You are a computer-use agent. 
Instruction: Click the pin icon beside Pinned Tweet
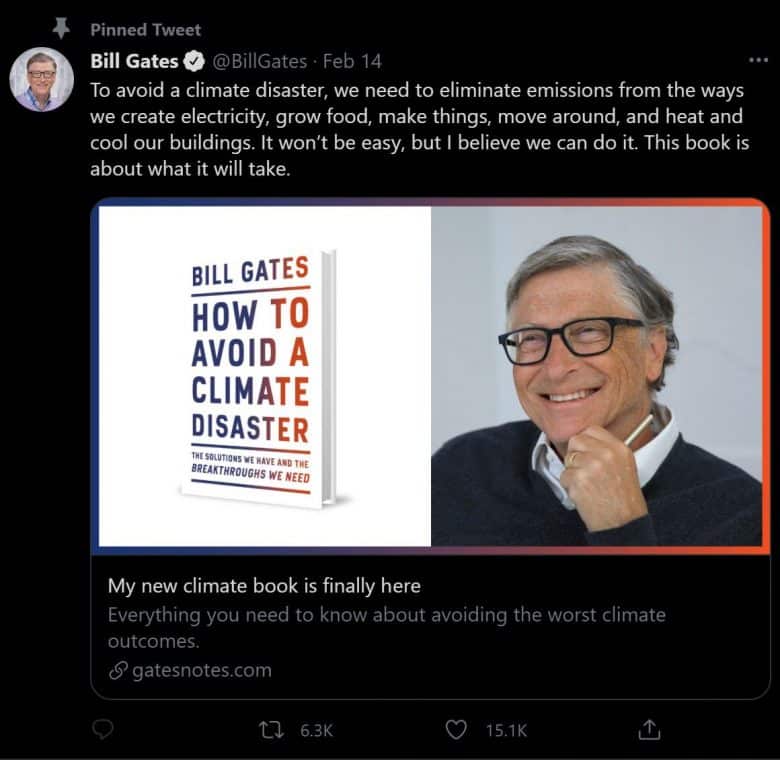coord(59,29)
